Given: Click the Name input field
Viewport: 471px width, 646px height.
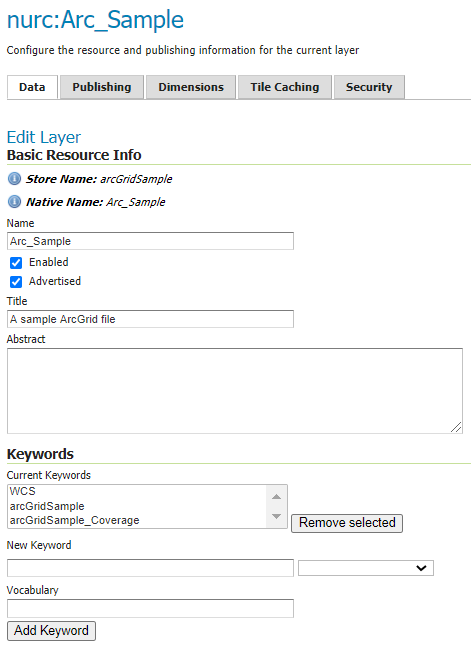Looking at the screenshot, I should [x=150, y=241].
